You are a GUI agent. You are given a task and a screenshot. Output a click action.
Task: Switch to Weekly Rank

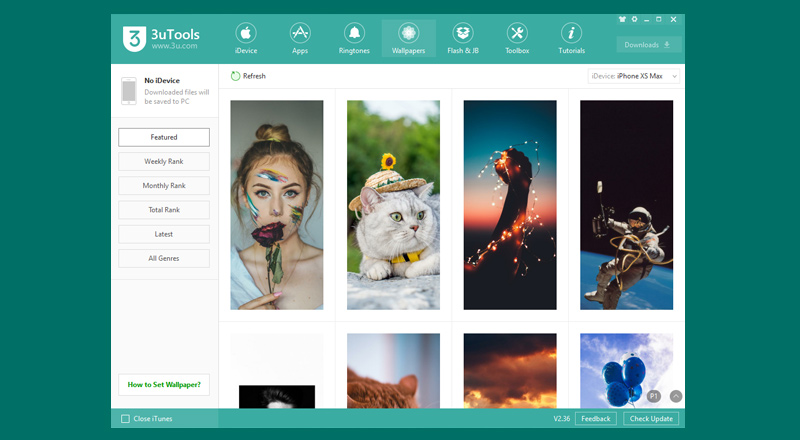tap(164, 161)
